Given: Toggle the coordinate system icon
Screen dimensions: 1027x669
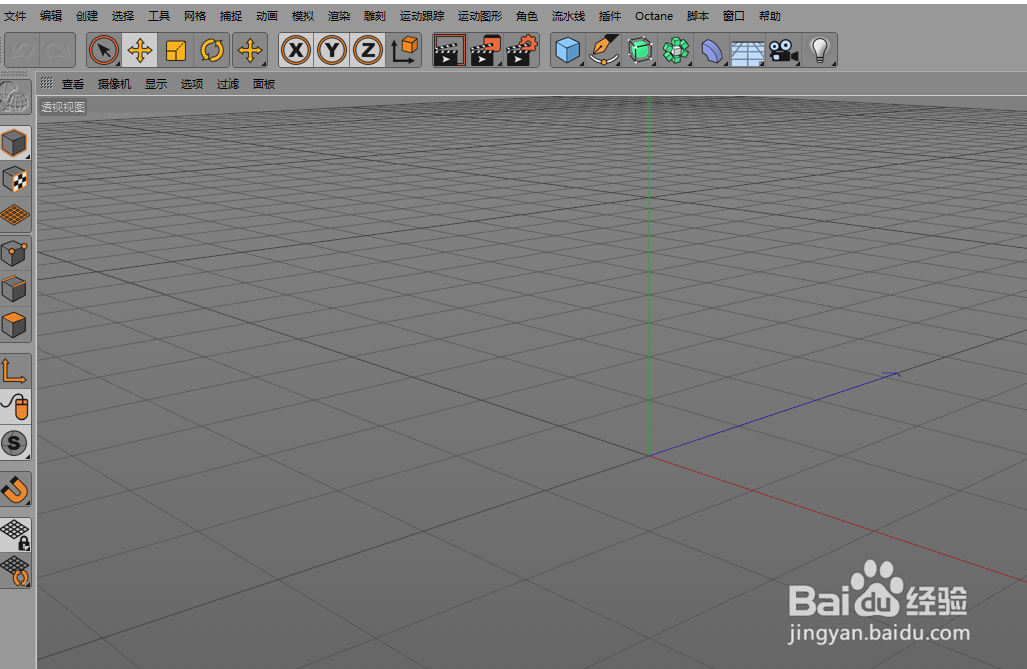Looking at the screenshot, I should (x=404, y=50).
